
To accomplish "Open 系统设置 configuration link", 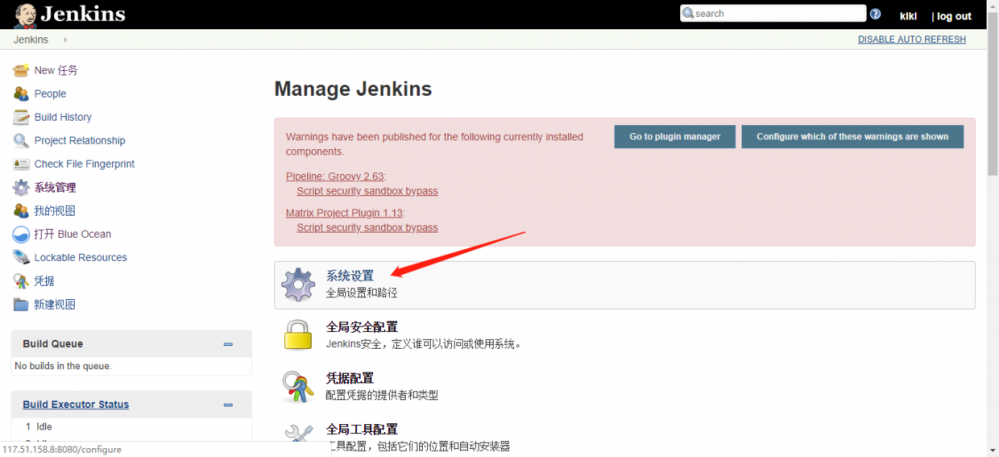I will pos(350,276).
